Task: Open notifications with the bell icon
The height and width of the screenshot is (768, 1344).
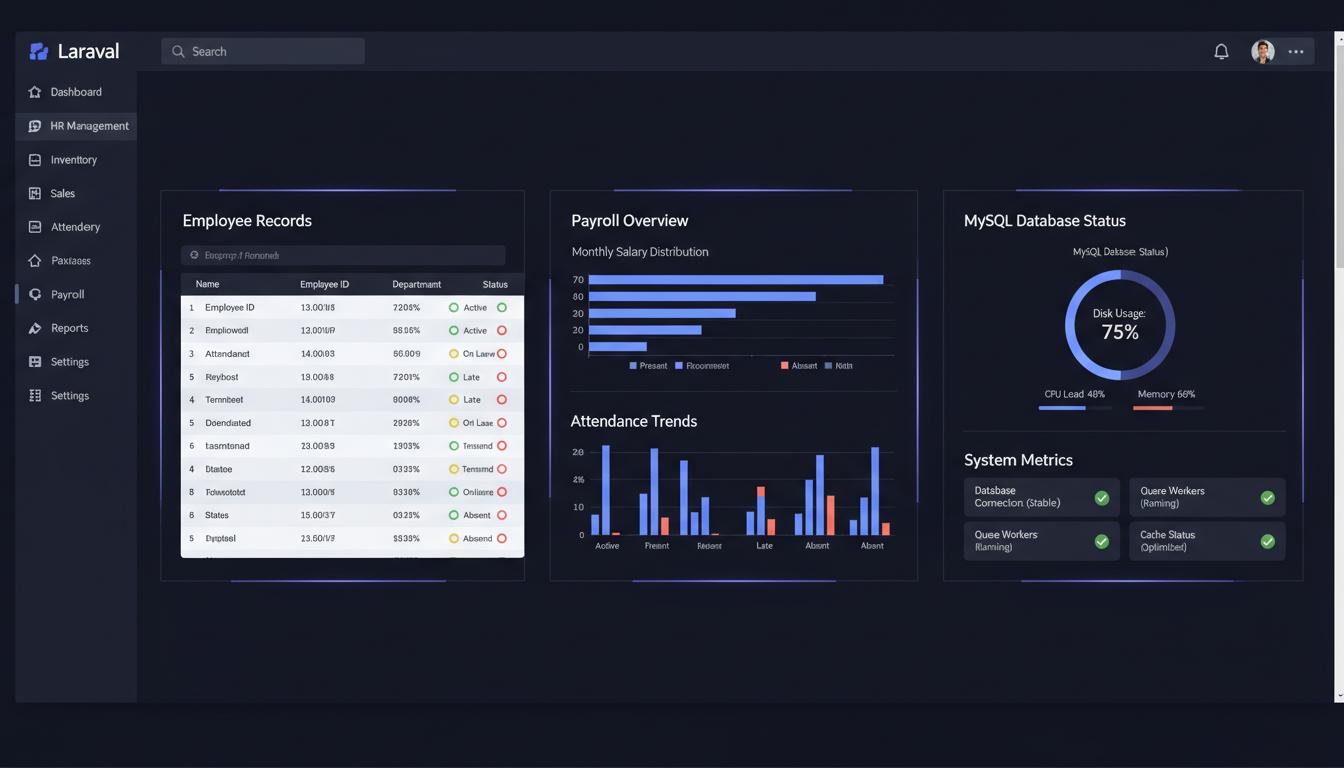Action: click(1221, 51)
